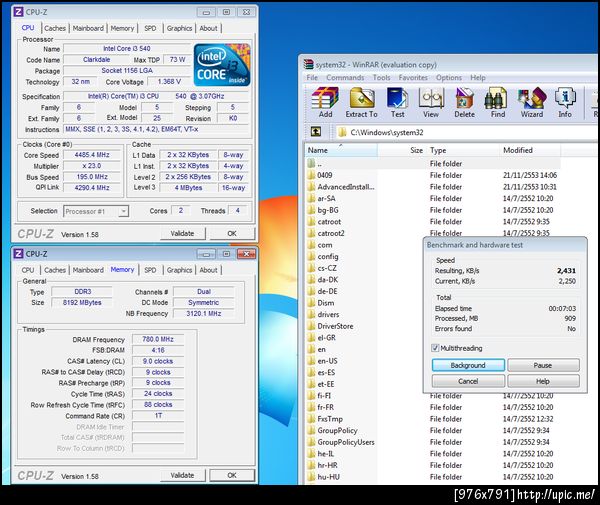
Task: Expand the Processor #1 selection dropdown
Action: tap(96, 211)
